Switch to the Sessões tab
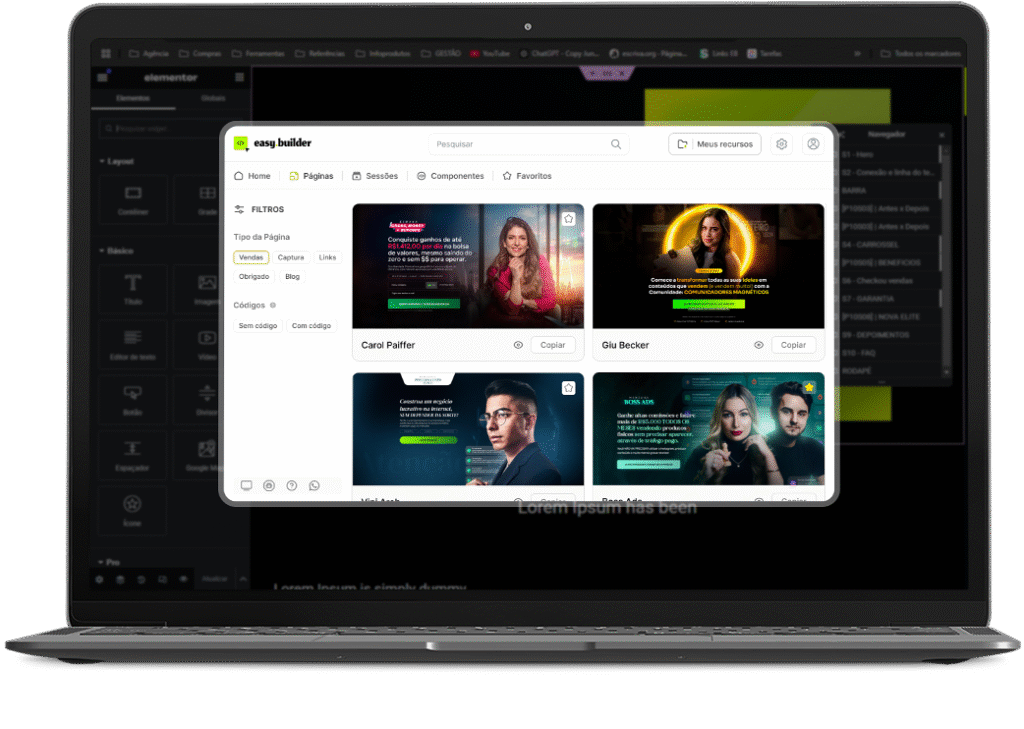1024x729 pixels. point(375,176)
